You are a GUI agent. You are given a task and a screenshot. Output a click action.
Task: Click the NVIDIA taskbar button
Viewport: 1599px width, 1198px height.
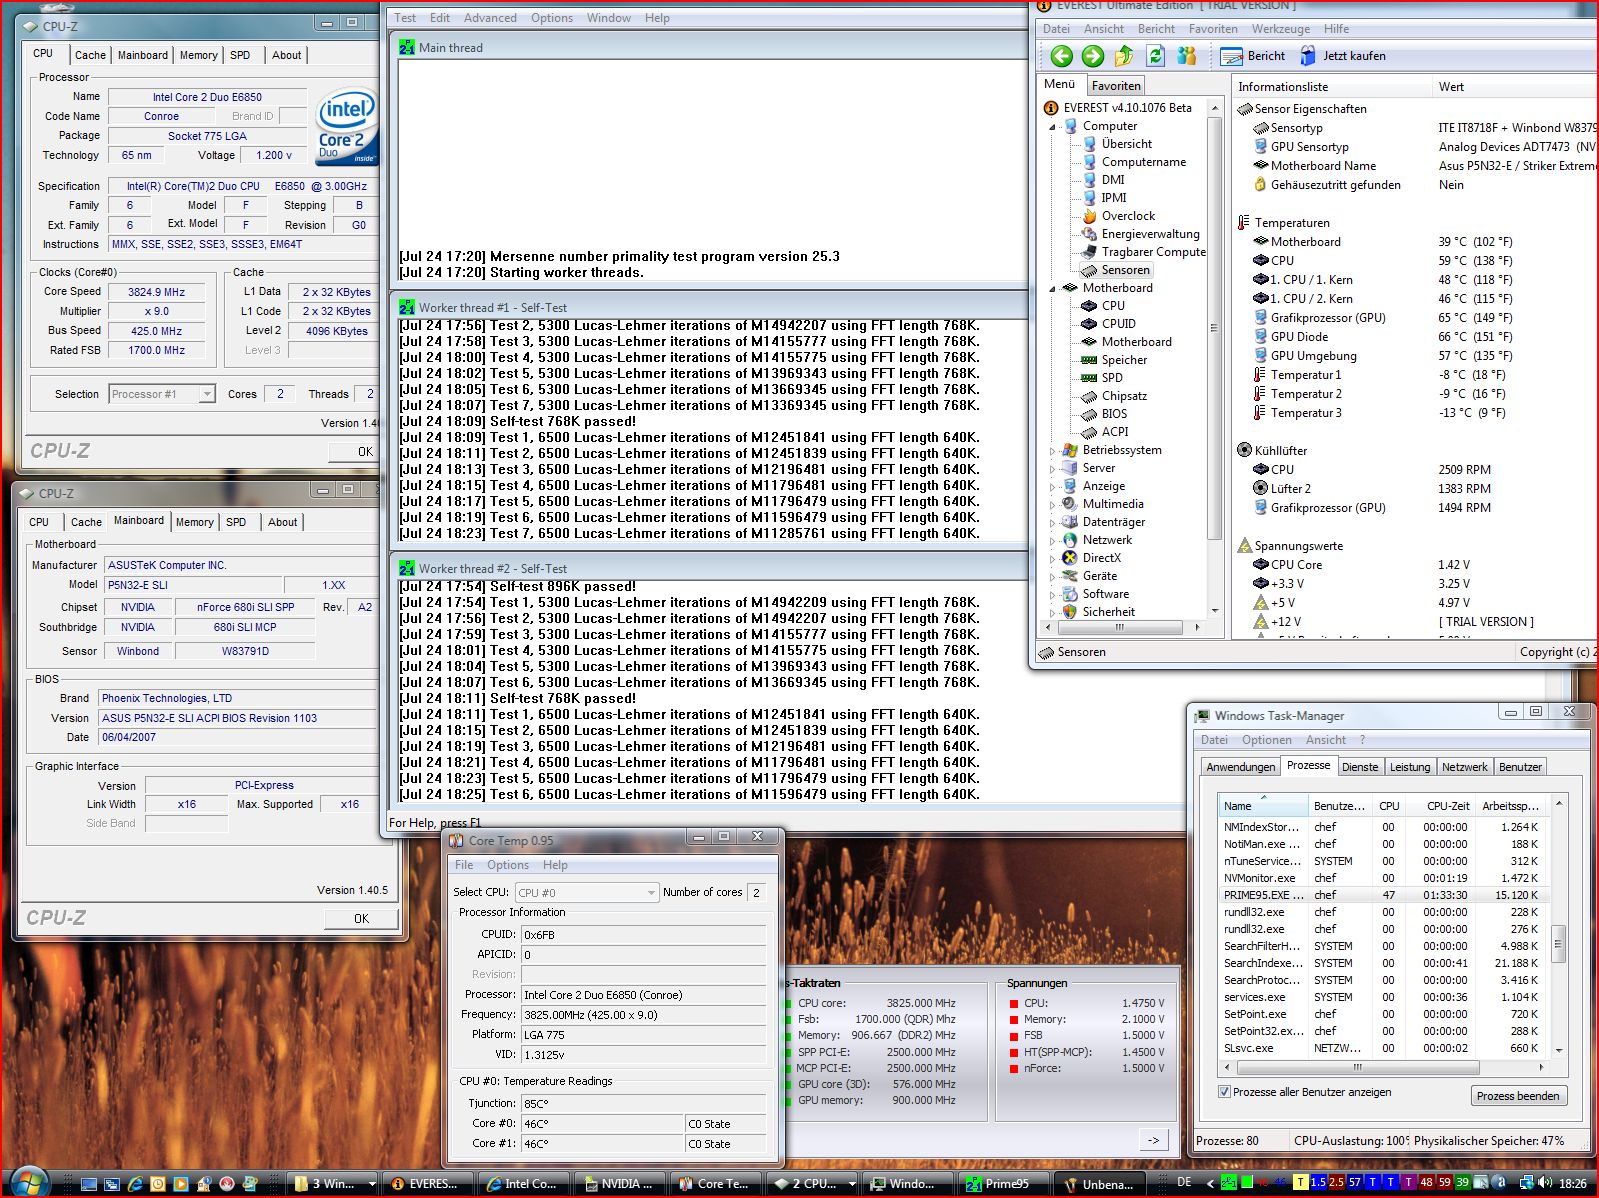(x=619, y=1184)
